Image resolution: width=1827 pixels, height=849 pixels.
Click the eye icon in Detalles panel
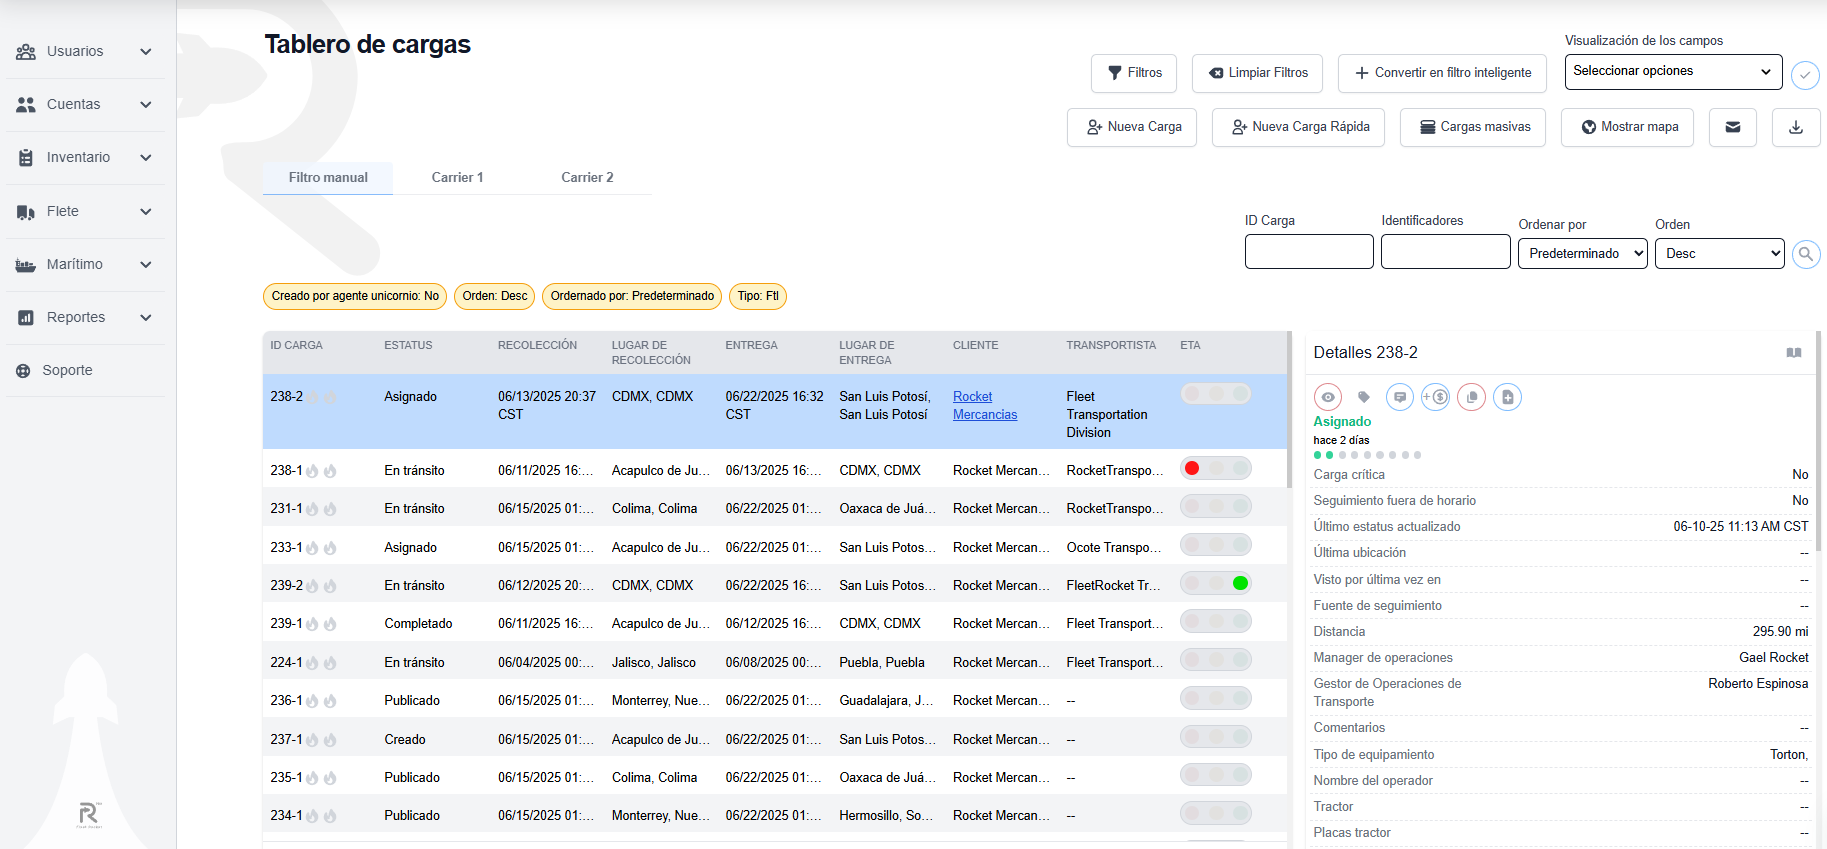[x=1327, y=397]
